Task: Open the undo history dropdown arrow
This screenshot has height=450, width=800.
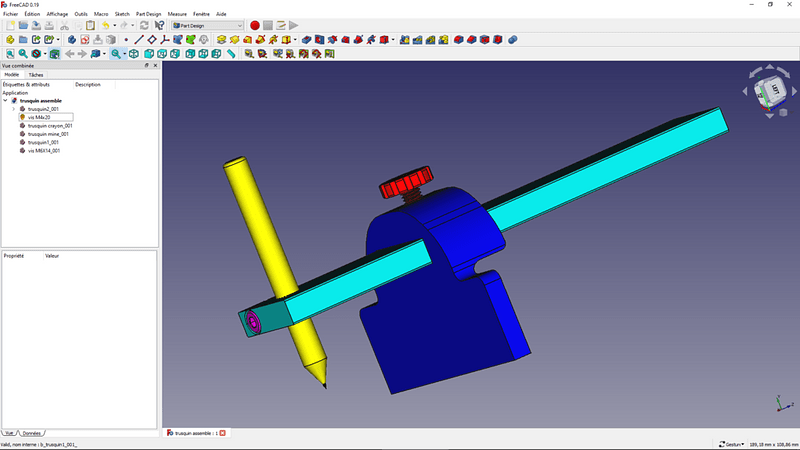Action: coord(114,26)
